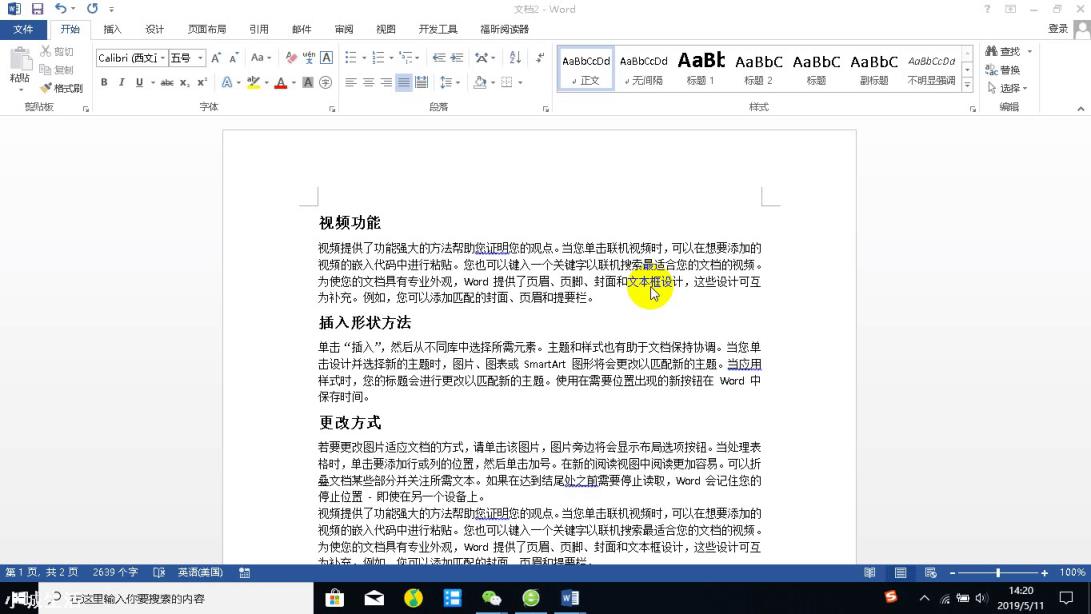
Task: Increase font size with grow icon
Action: (x=216, y=58)
